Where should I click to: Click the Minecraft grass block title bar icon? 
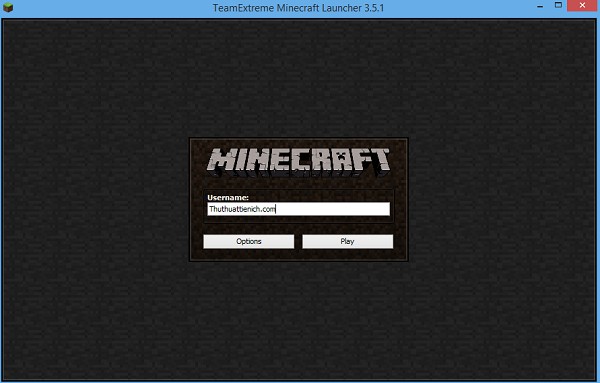tap(8, 7)
